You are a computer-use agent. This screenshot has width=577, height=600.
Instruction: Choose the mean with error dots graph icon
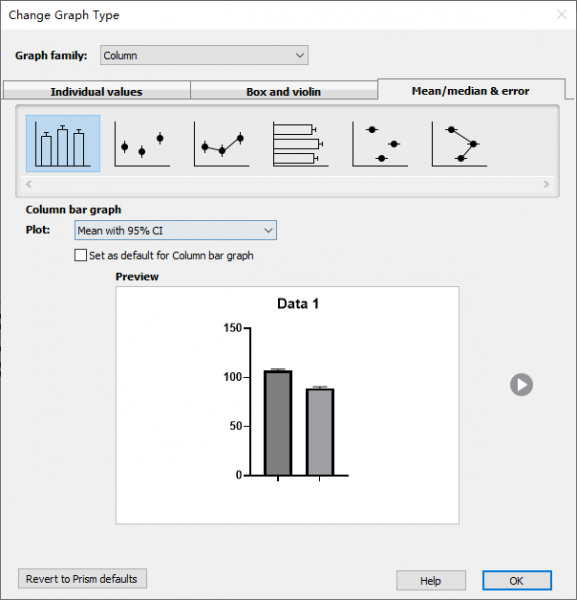pyautogui.click(x=142, y=143)
